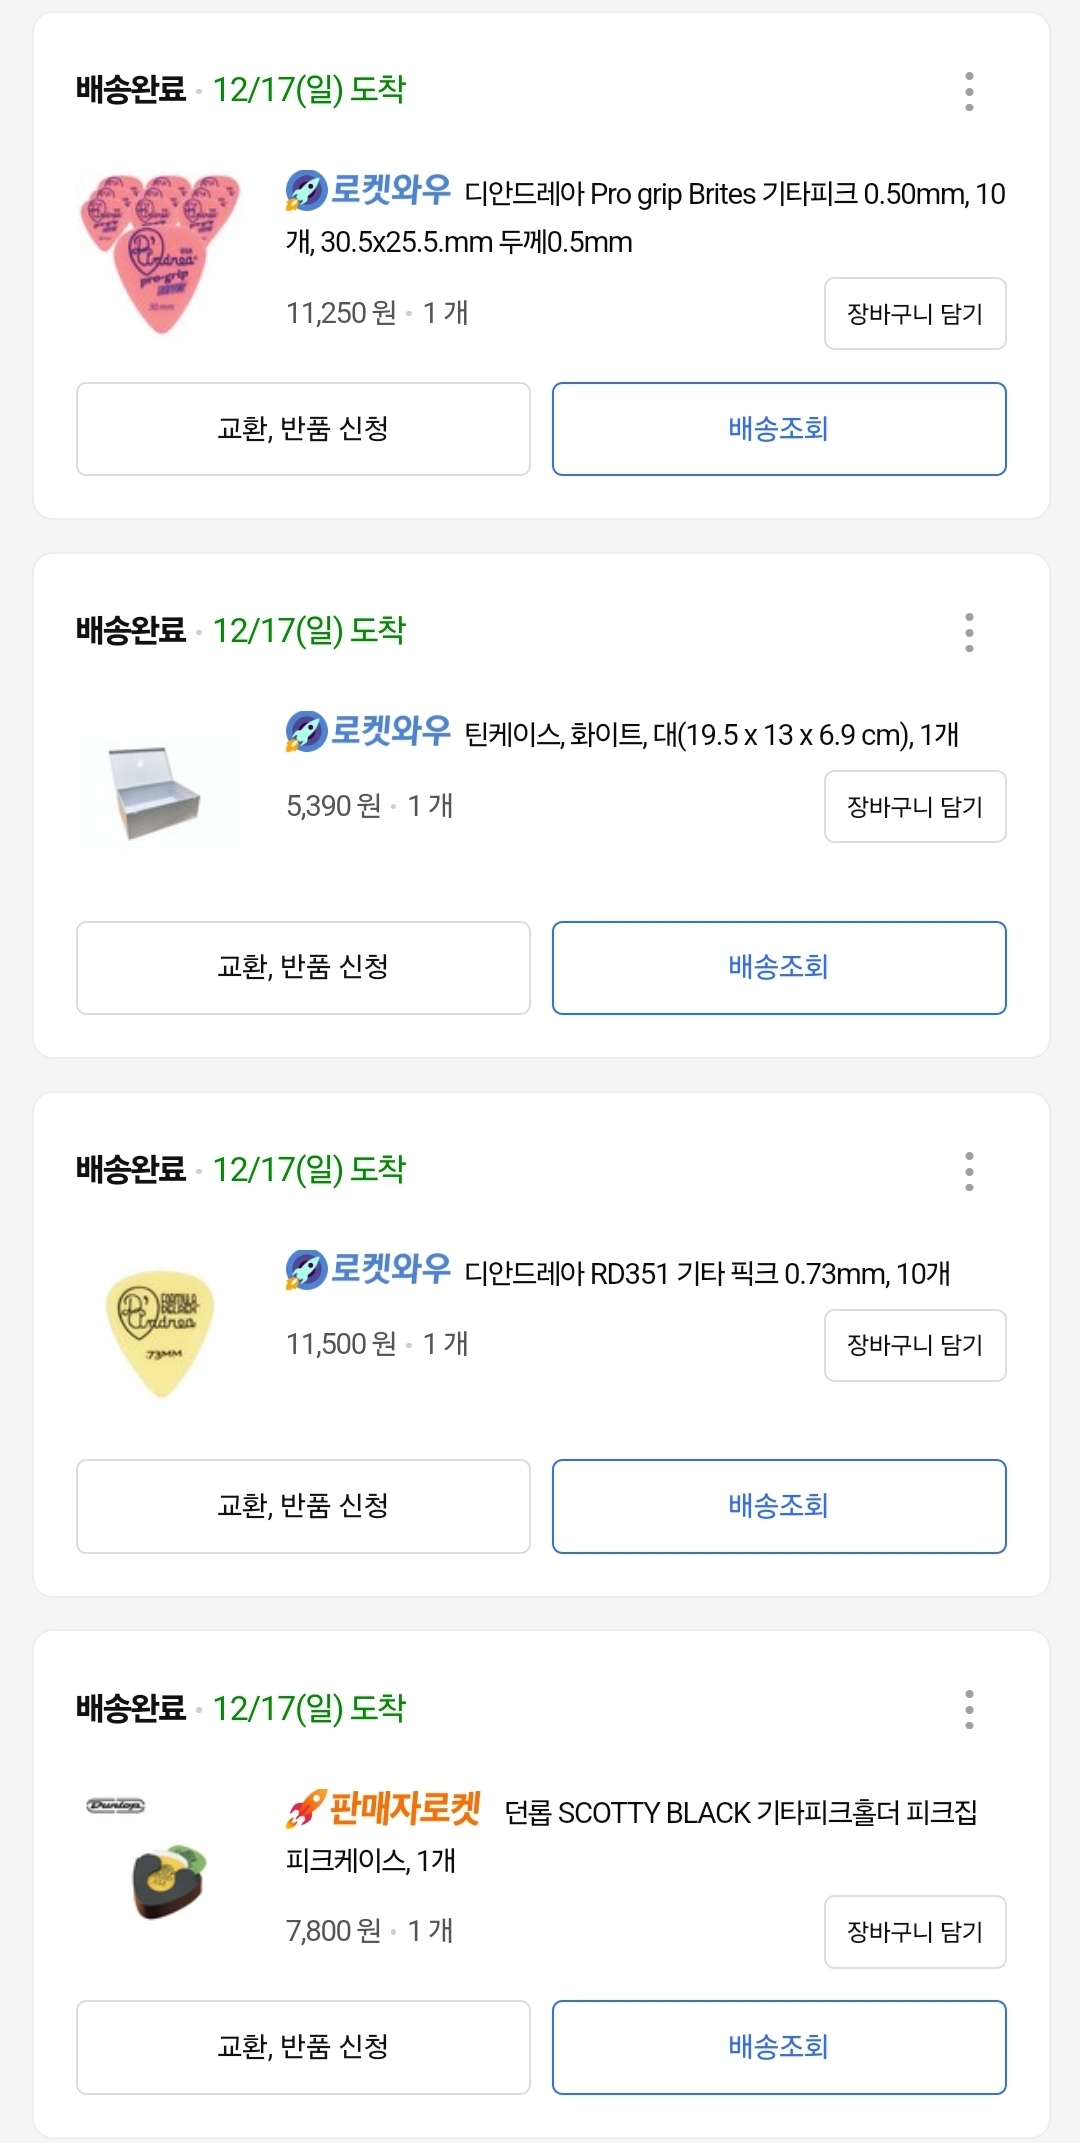This screenshot has height=2143, width=1080.
Task: Open pink D'Andrea picks product thumbnail
Action: pos(160,253)
